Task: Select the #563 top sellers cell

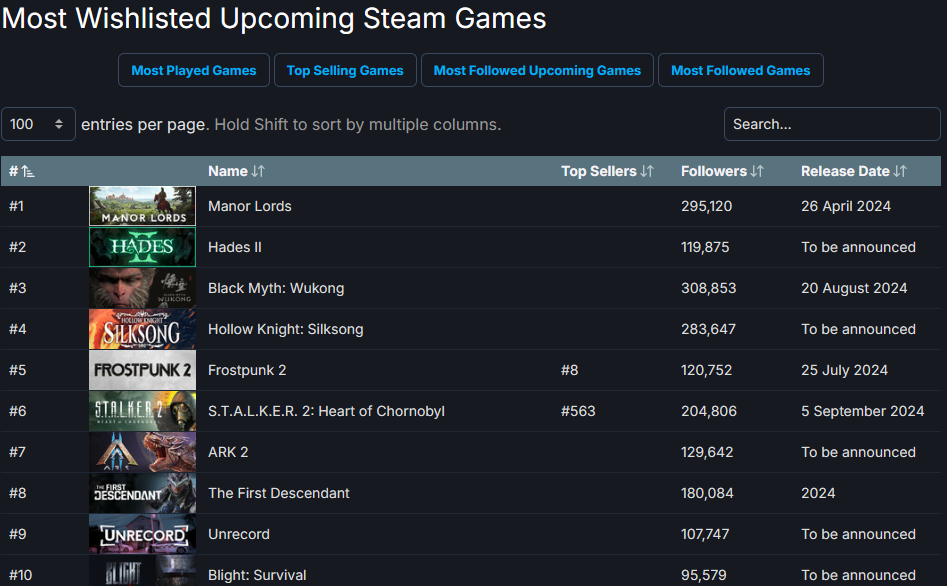Action: (578, 411)
